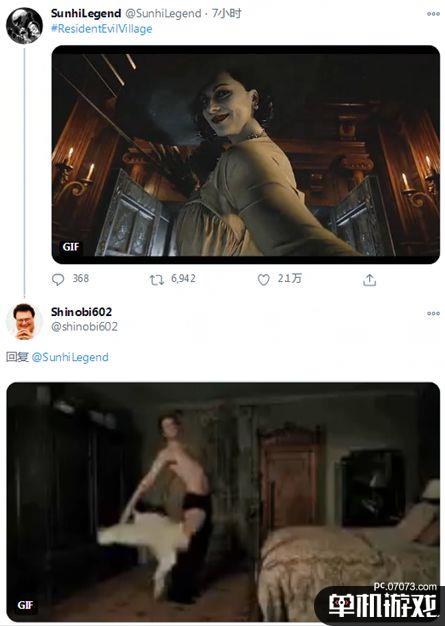Like the tweet with heart icon

coord(263,279)
